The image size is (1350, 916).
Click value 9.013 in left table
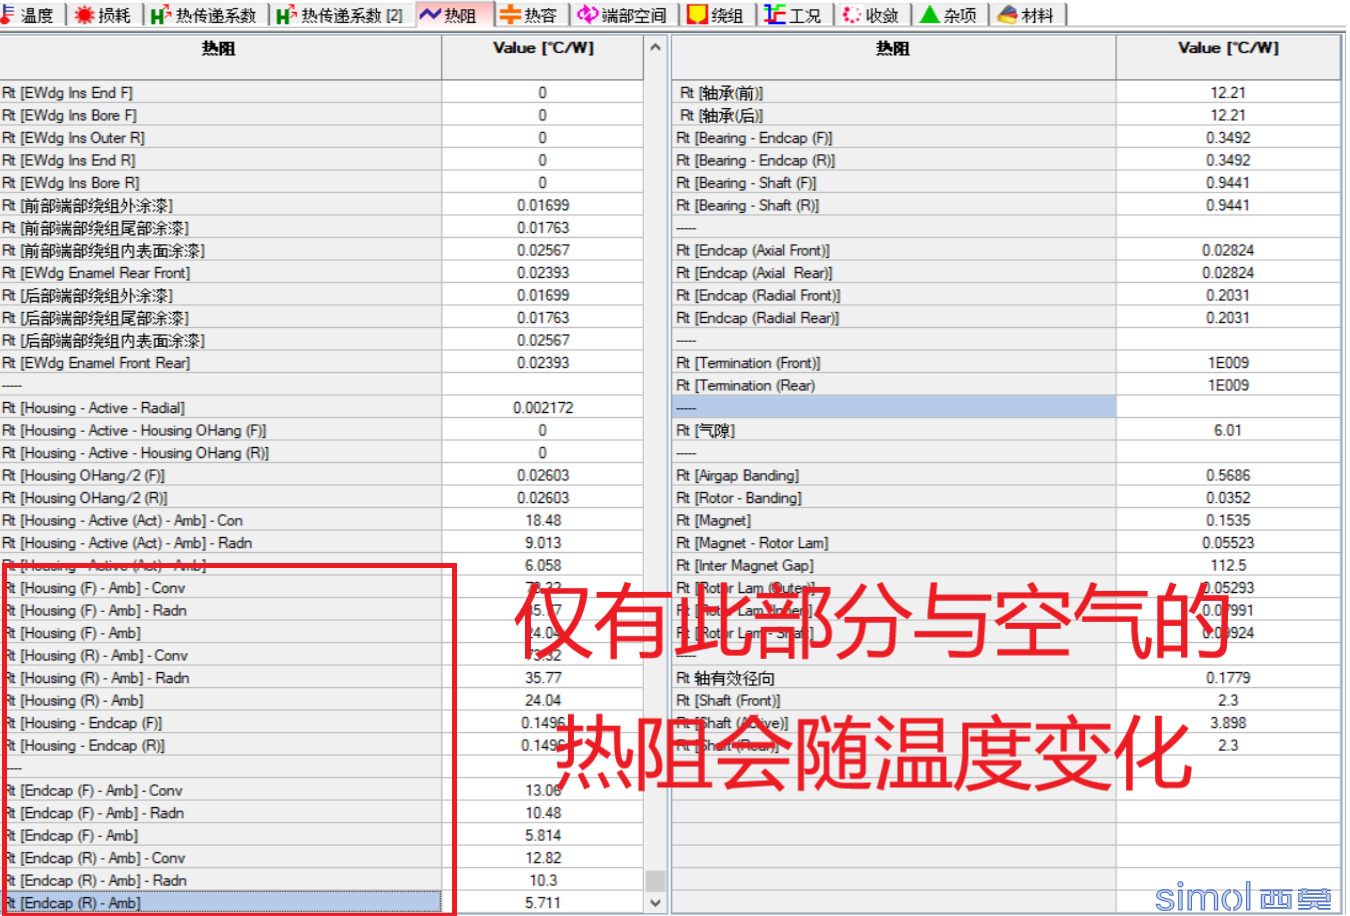click(543, 543)
